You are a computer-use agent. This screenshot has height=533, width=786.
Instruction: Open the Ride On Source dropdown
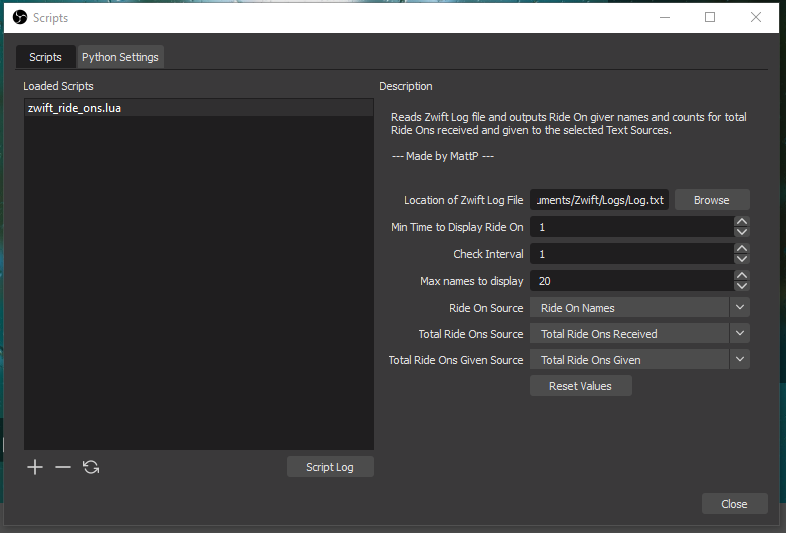point(639,308)
